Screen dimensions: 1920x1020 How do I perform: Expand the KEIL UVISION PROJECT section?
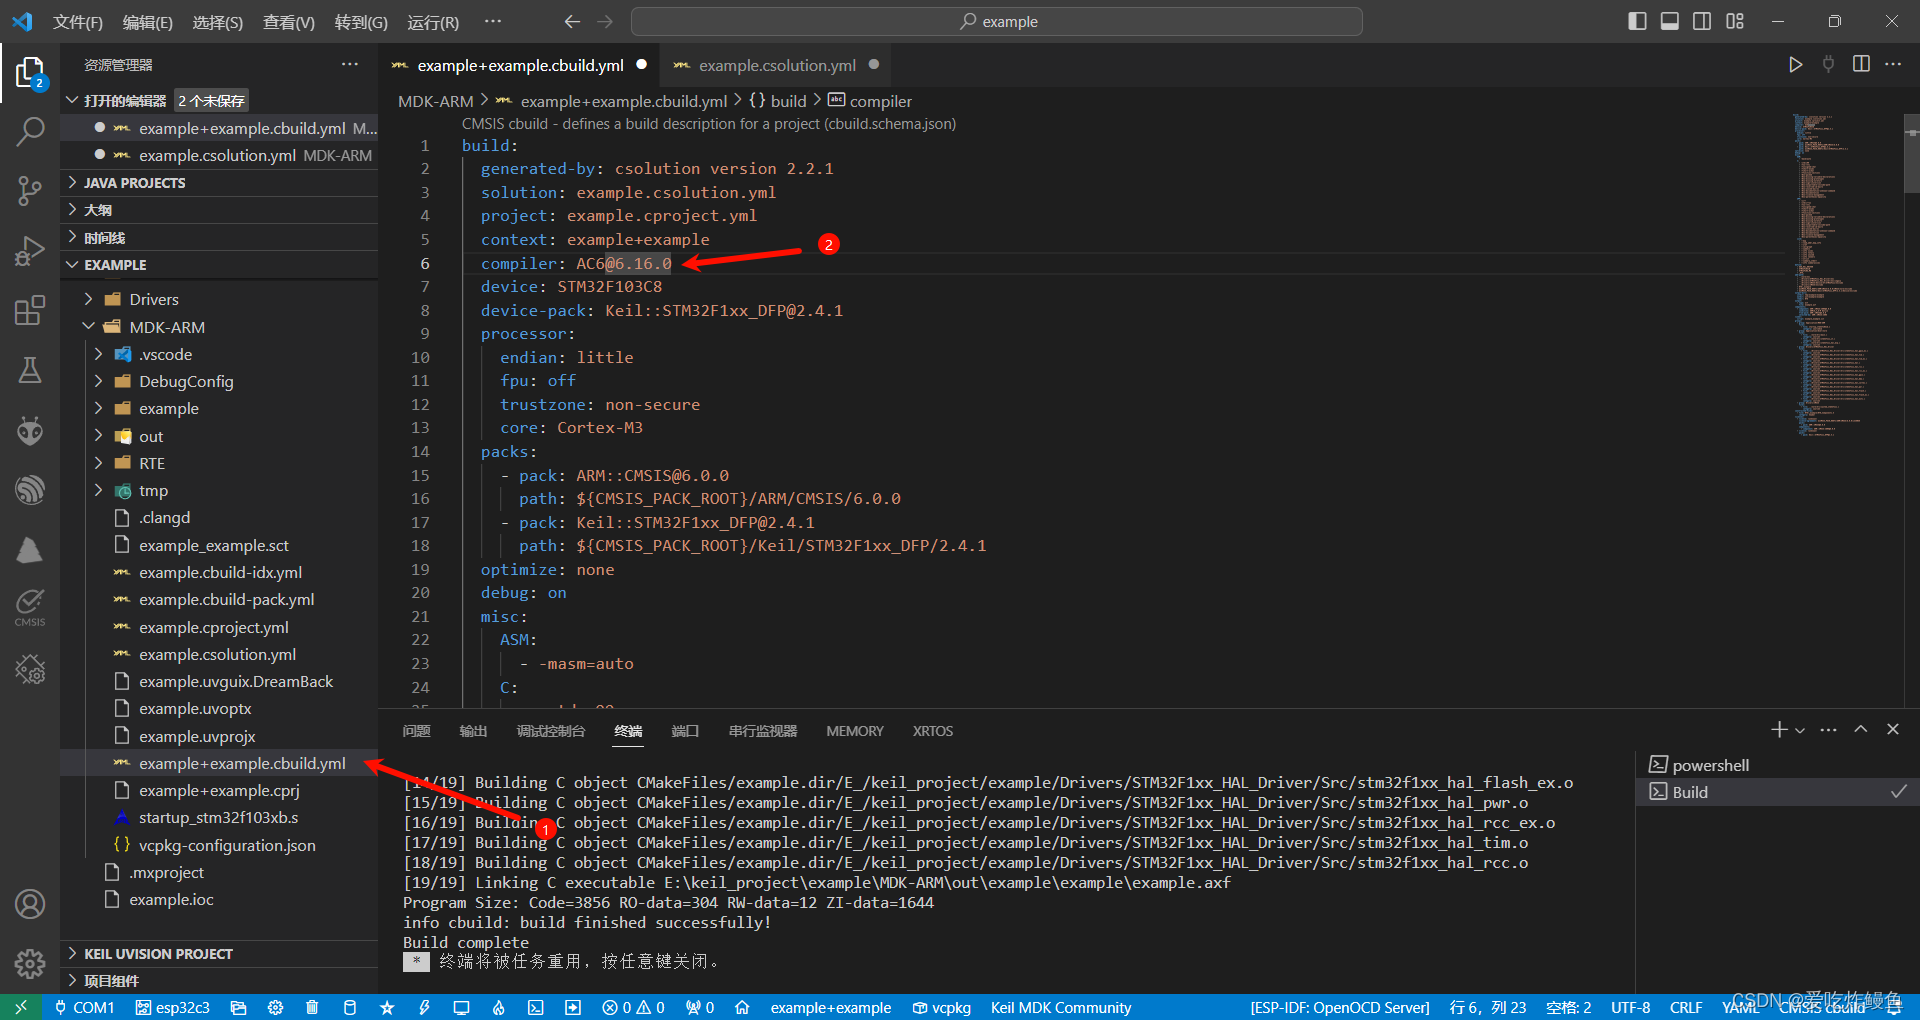221,954
